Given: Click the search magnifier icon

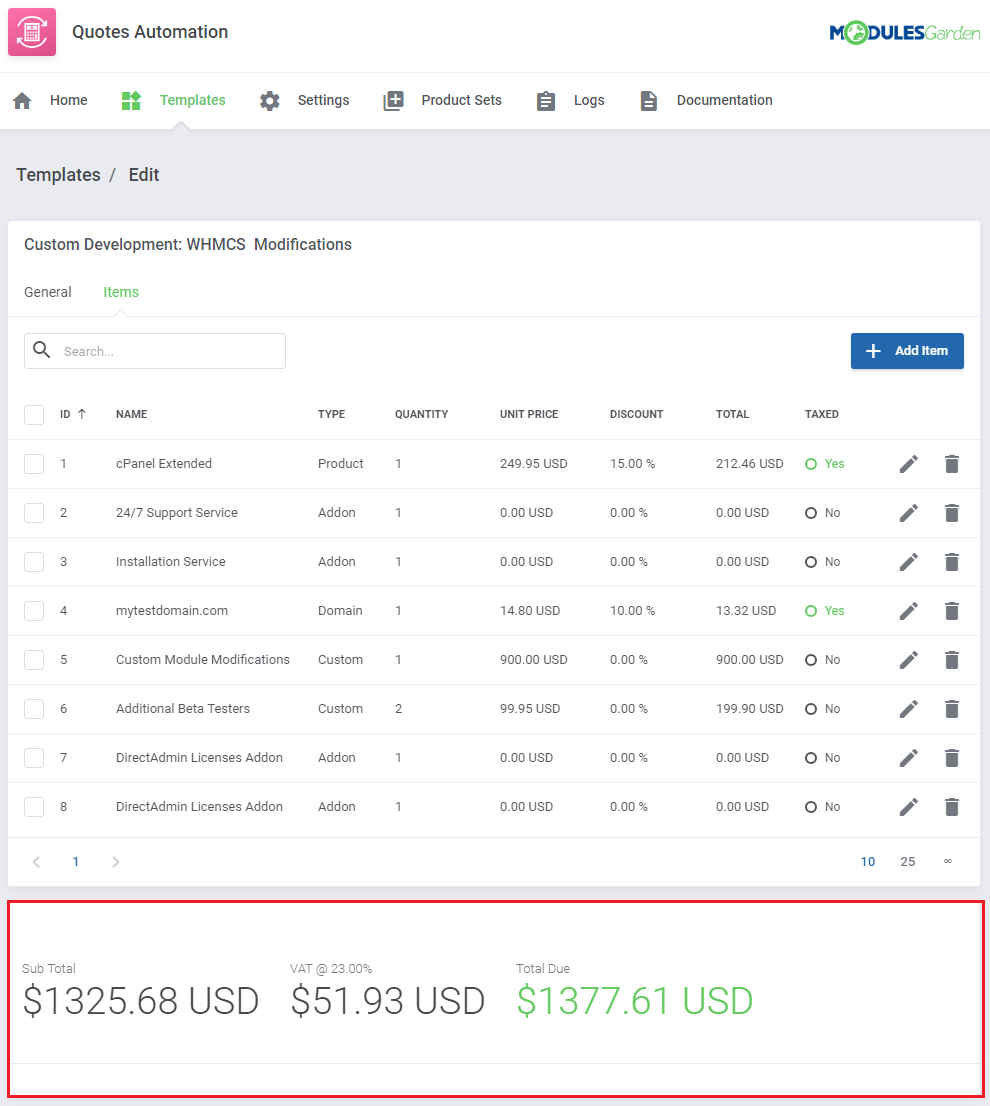Looking at the screenshot, I should pos(42,350).
